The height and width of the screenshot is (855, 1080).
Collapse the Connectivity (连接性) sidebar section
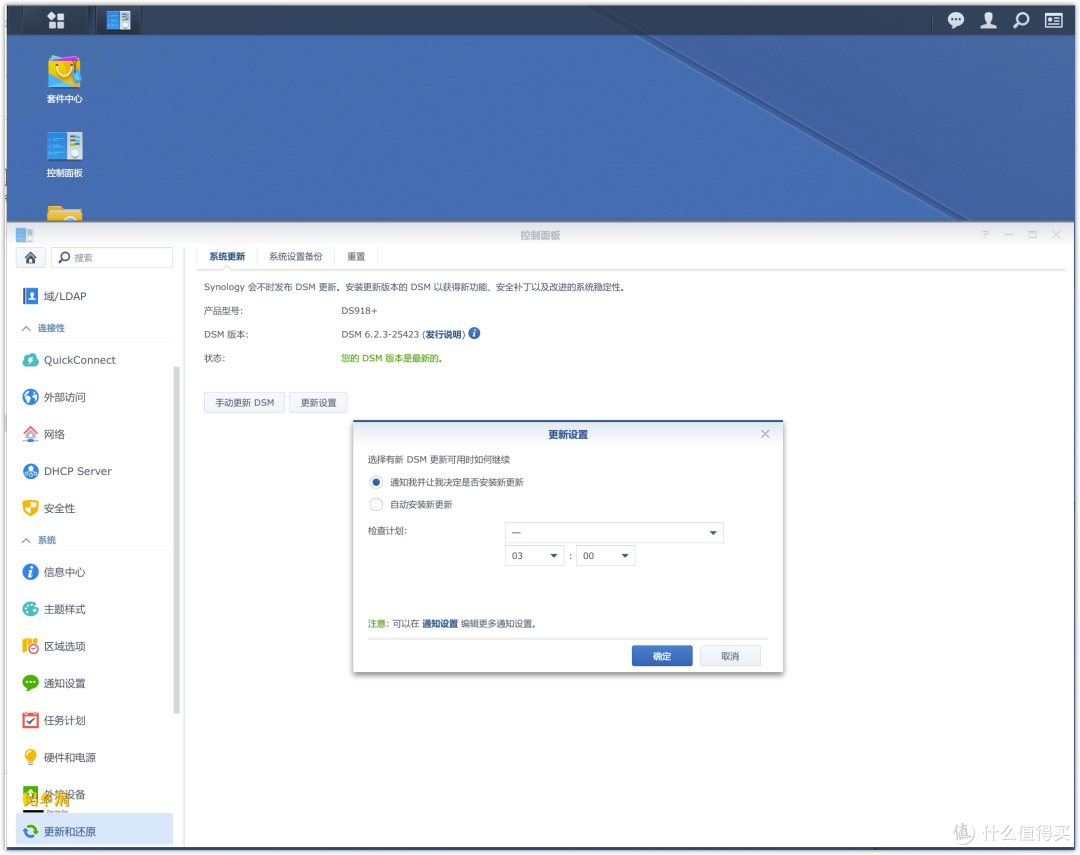(x=27, y=328)
